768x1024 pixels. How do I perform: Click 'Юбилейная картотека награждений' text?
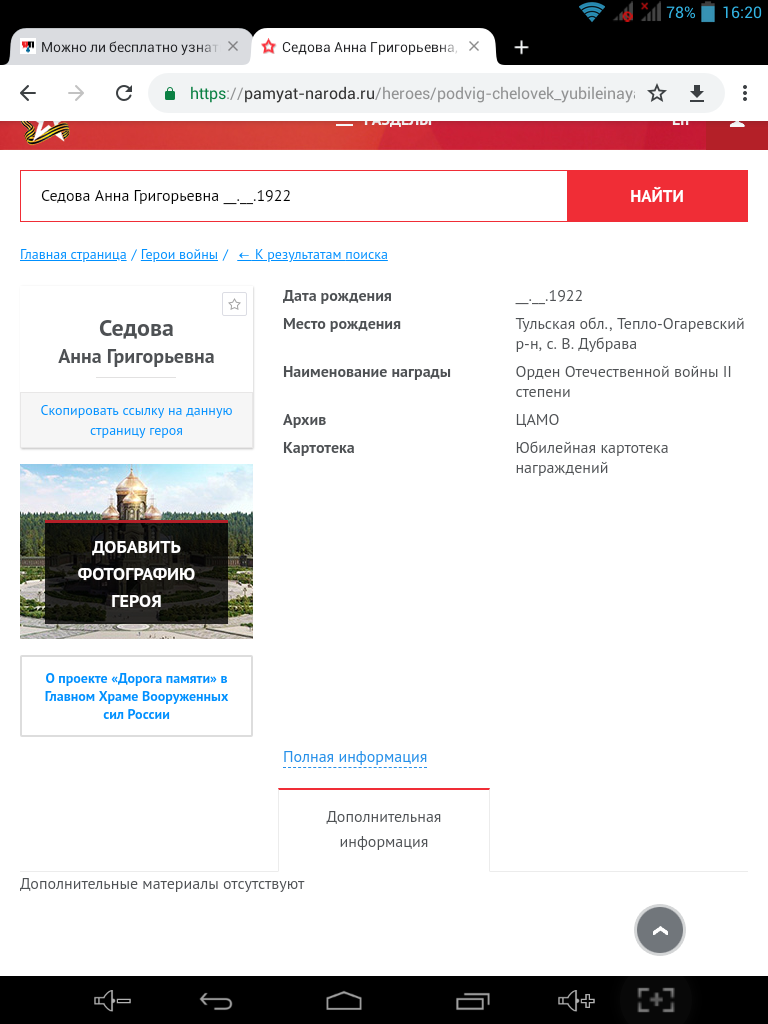pos(592,458)
